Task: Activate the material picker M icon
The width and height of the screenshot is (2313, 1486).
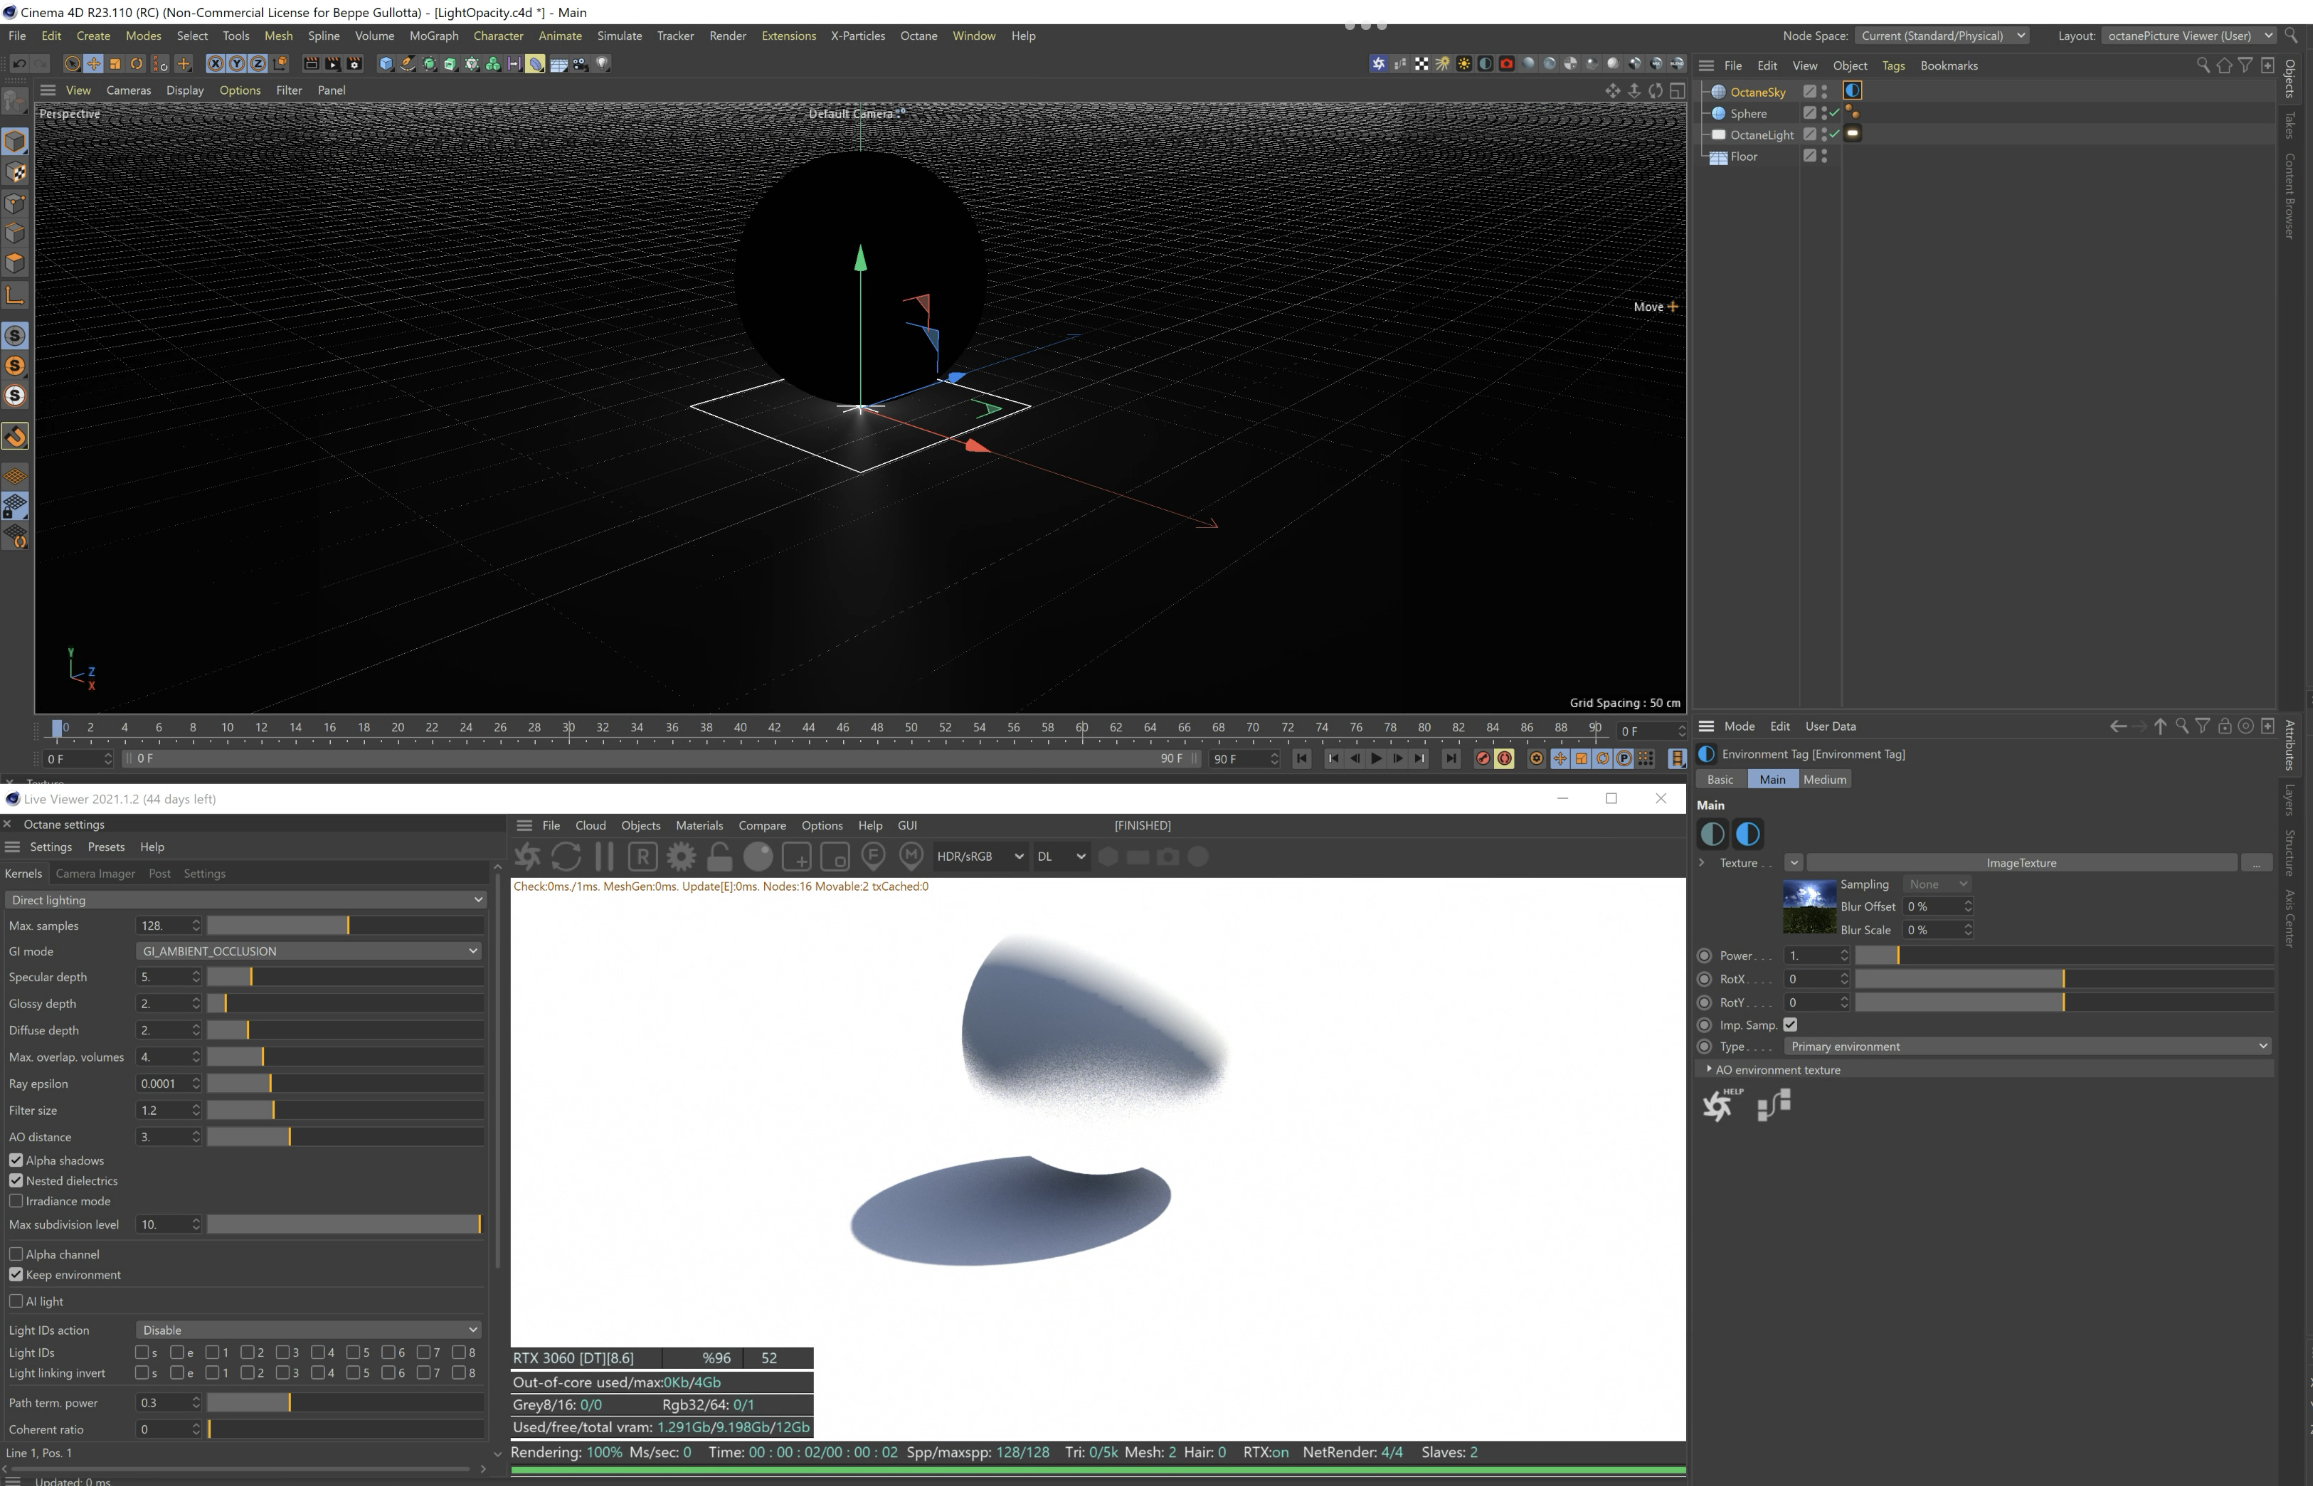Action: pos(911,856)
